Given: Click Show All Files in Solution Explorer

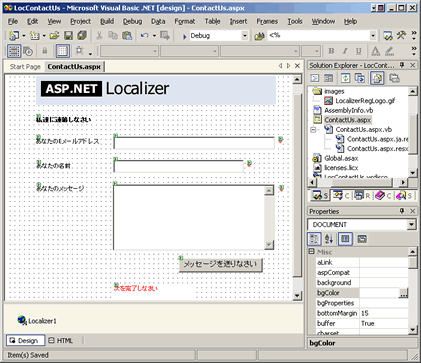Looking at the screenshot, I should click(x=377, y=78).
